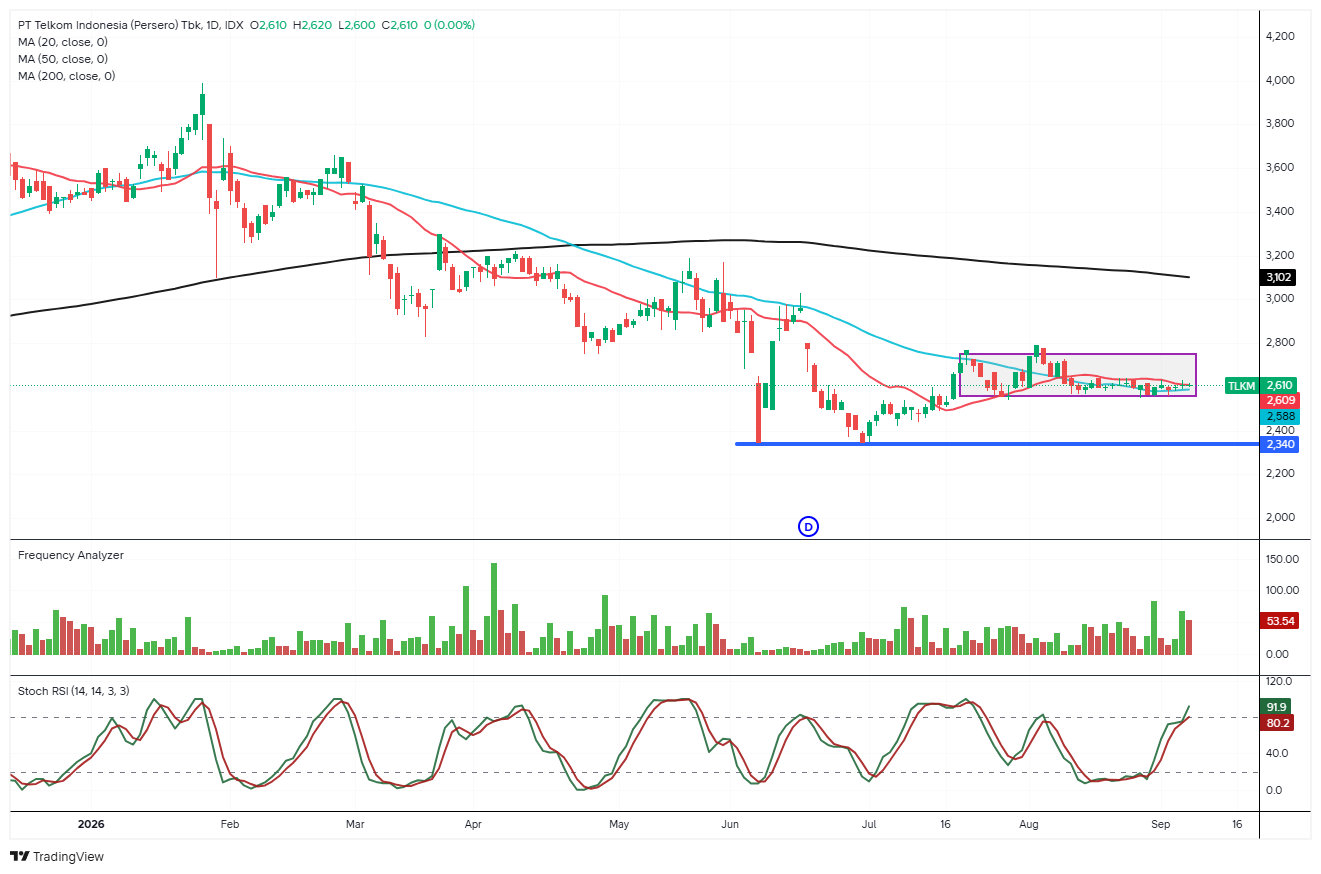Click the Mar label on time axis
This screenshot has width=1321, height=874.
pyautogui.click(x=354, y=825)
